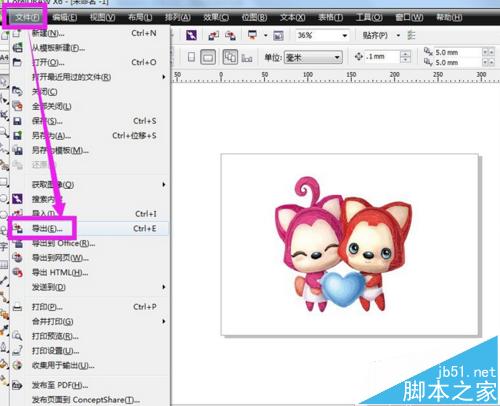Toggle current page layout icon

(x=247, y=58)
